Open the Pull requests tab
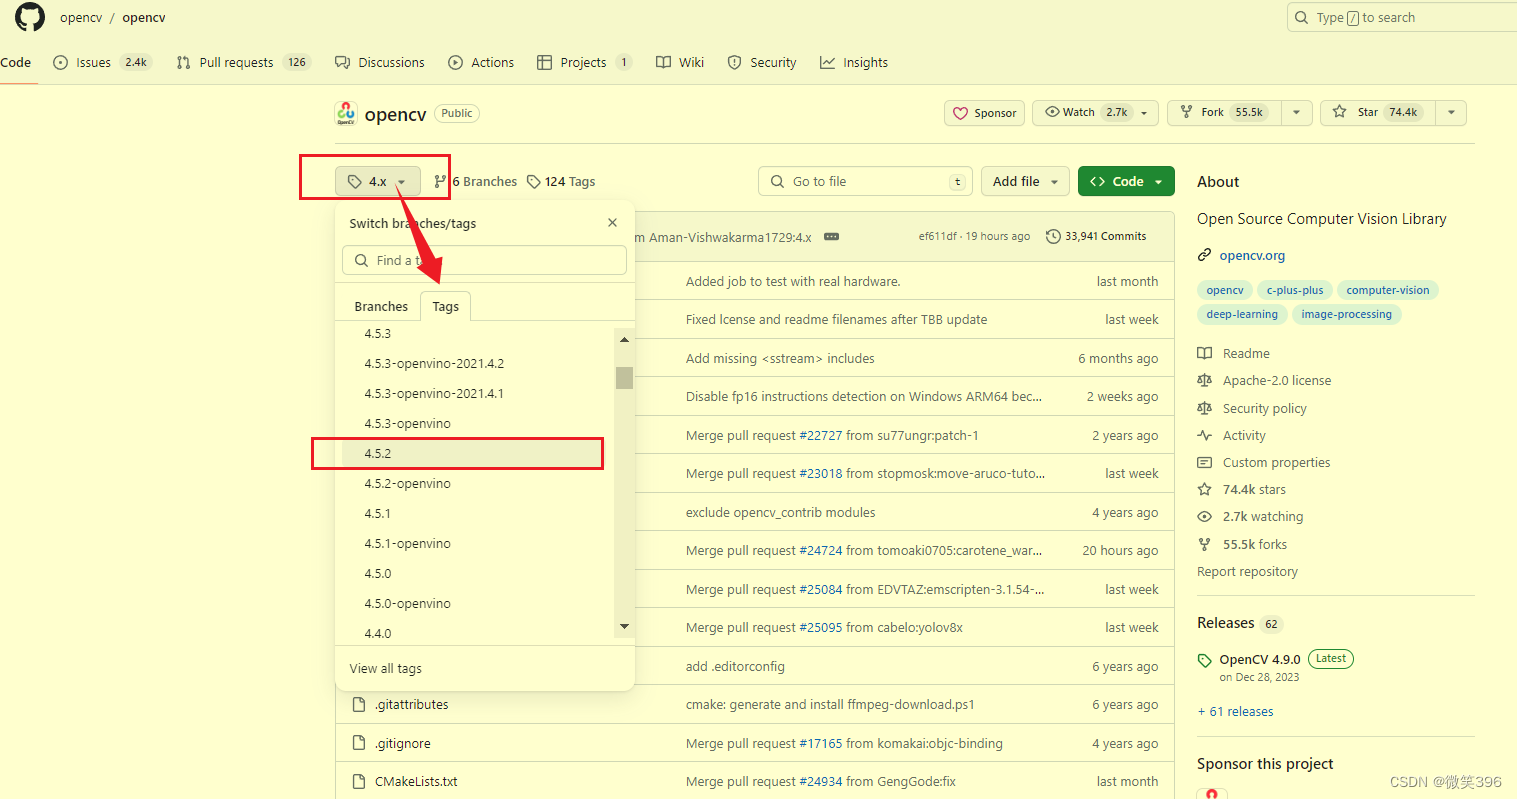 (x=243, y=62)
